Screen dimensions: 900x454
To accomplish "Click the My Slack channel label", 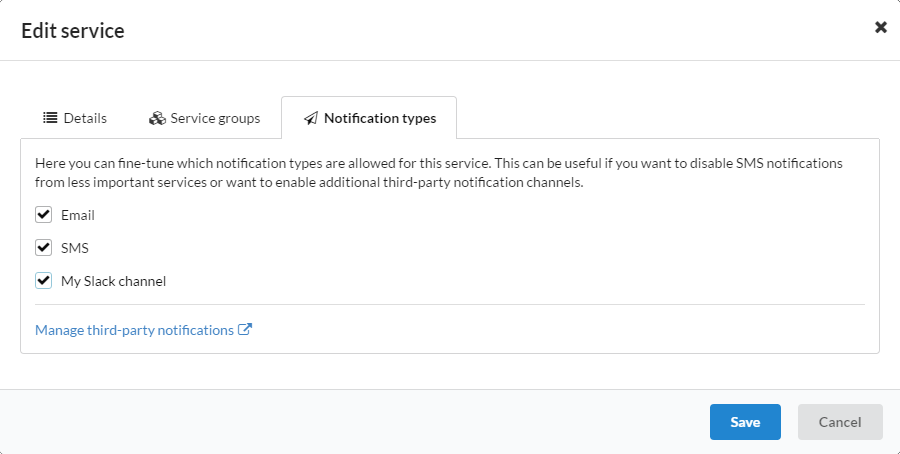I will point(113,281).
